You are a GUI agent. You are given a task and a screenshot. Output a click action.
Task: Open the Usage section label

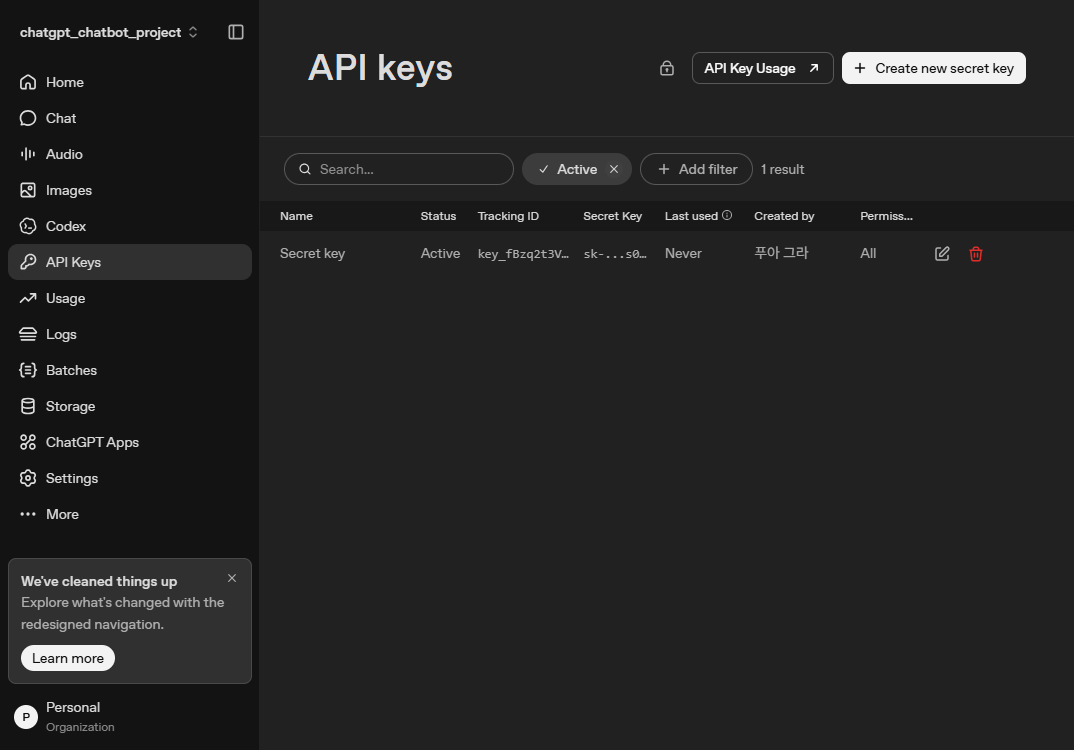[x=66, y=298]
